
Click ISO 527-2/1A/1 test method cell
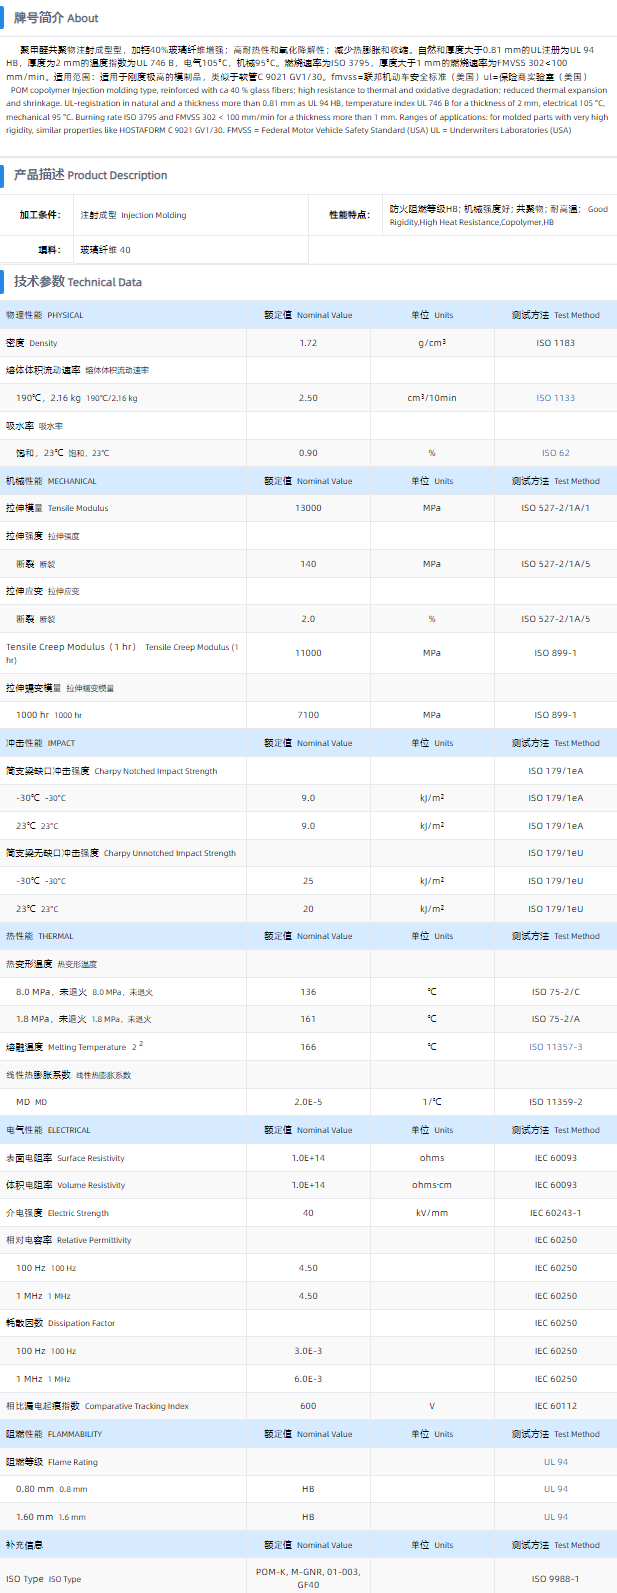[x=555, y=508]
